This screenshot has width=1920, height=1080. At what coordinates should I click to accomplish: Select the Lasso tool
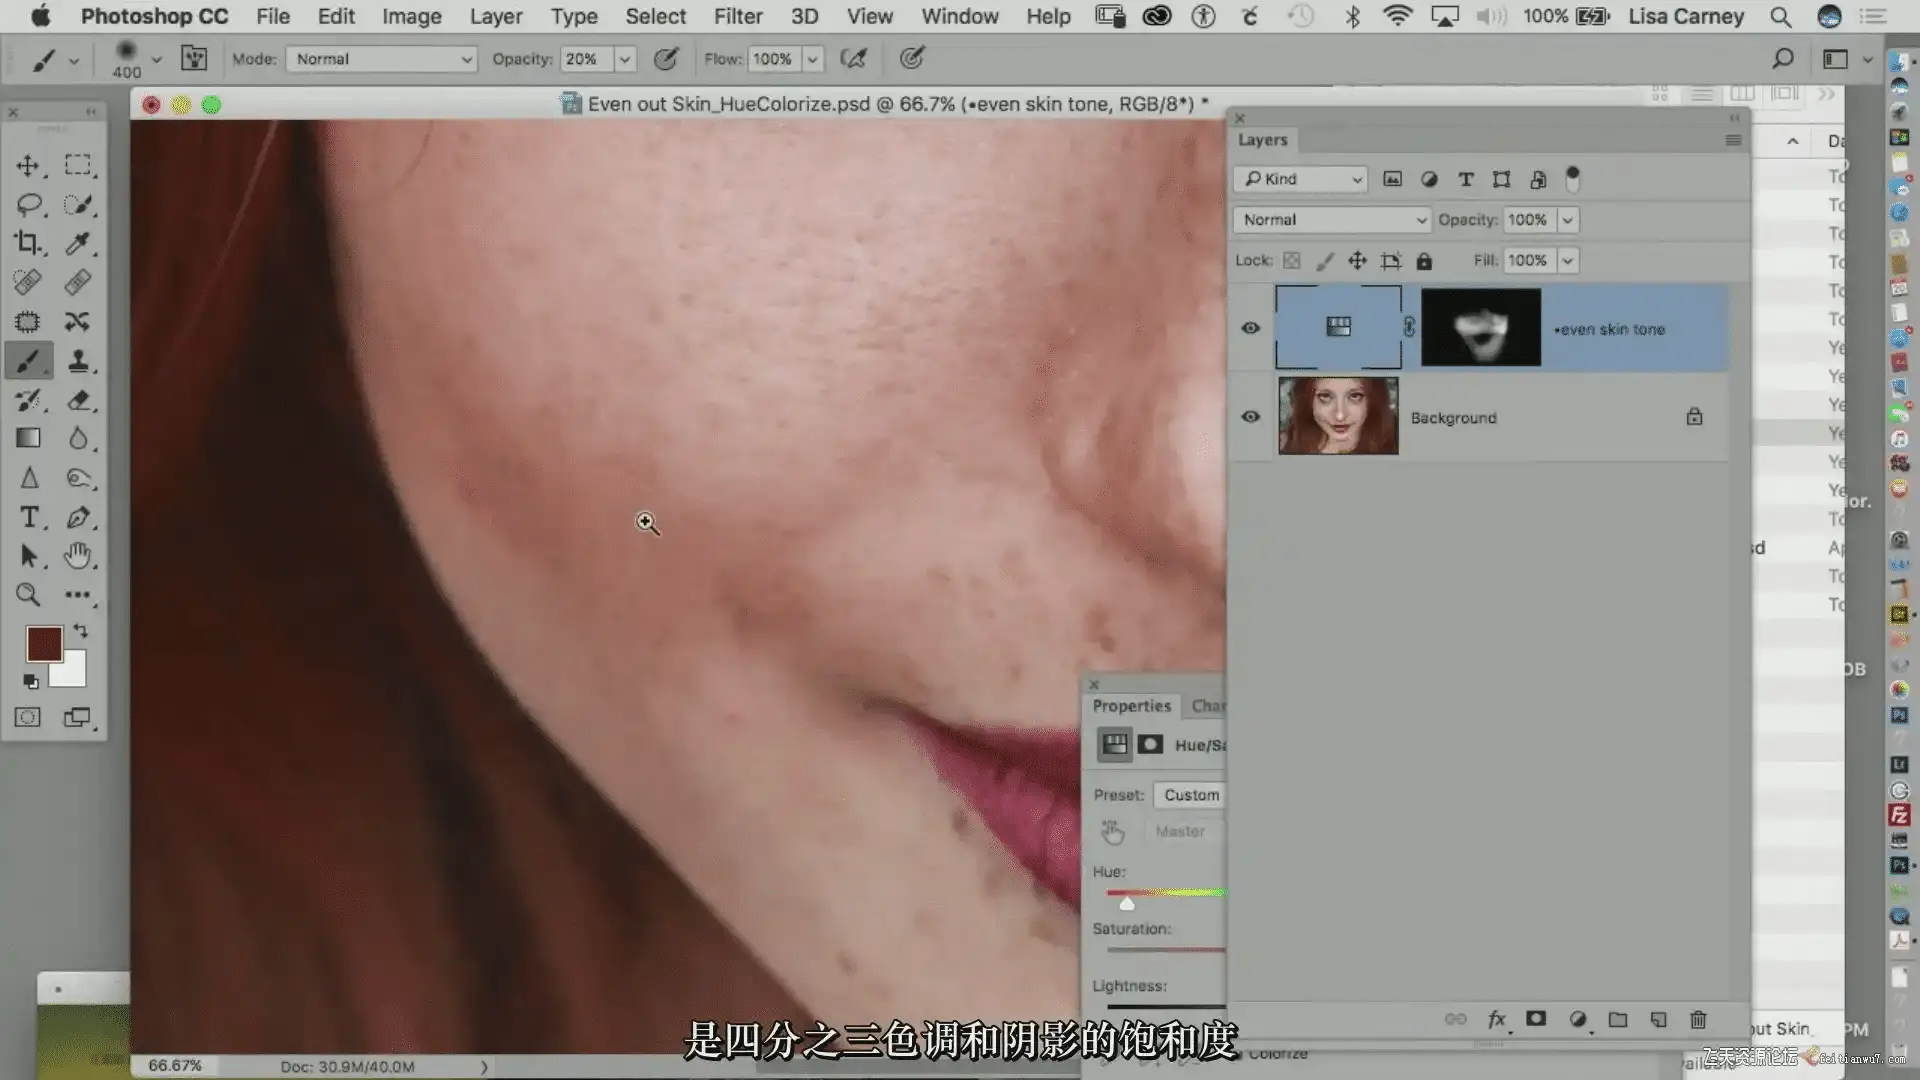point(28,205)
